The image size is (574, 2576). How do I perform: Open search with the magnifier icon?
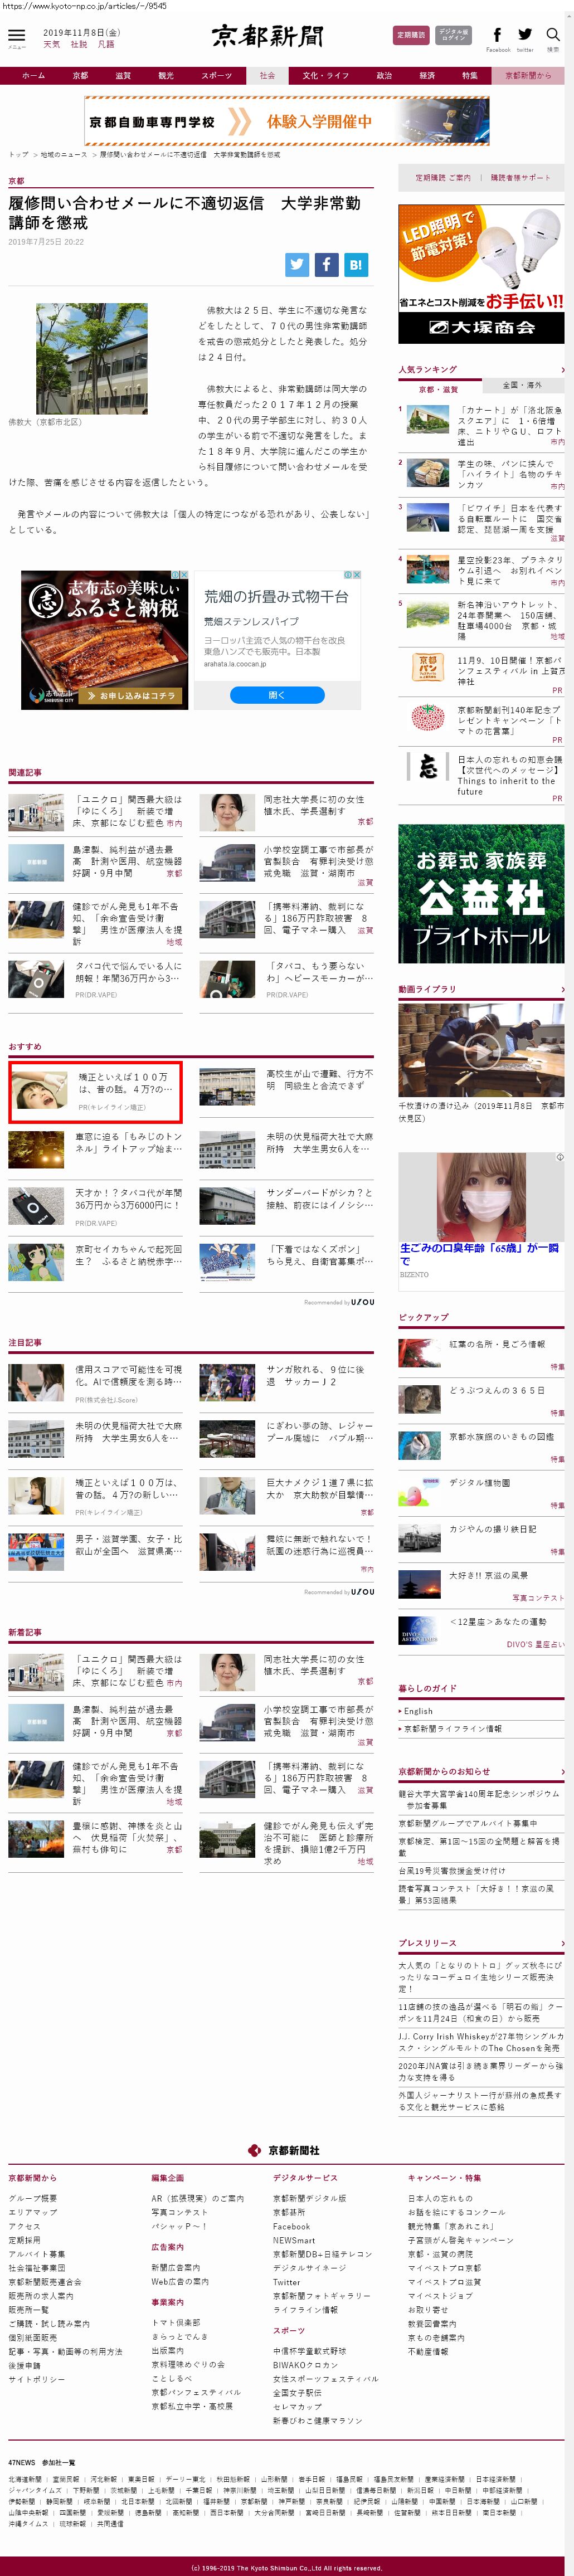point(553,35)
